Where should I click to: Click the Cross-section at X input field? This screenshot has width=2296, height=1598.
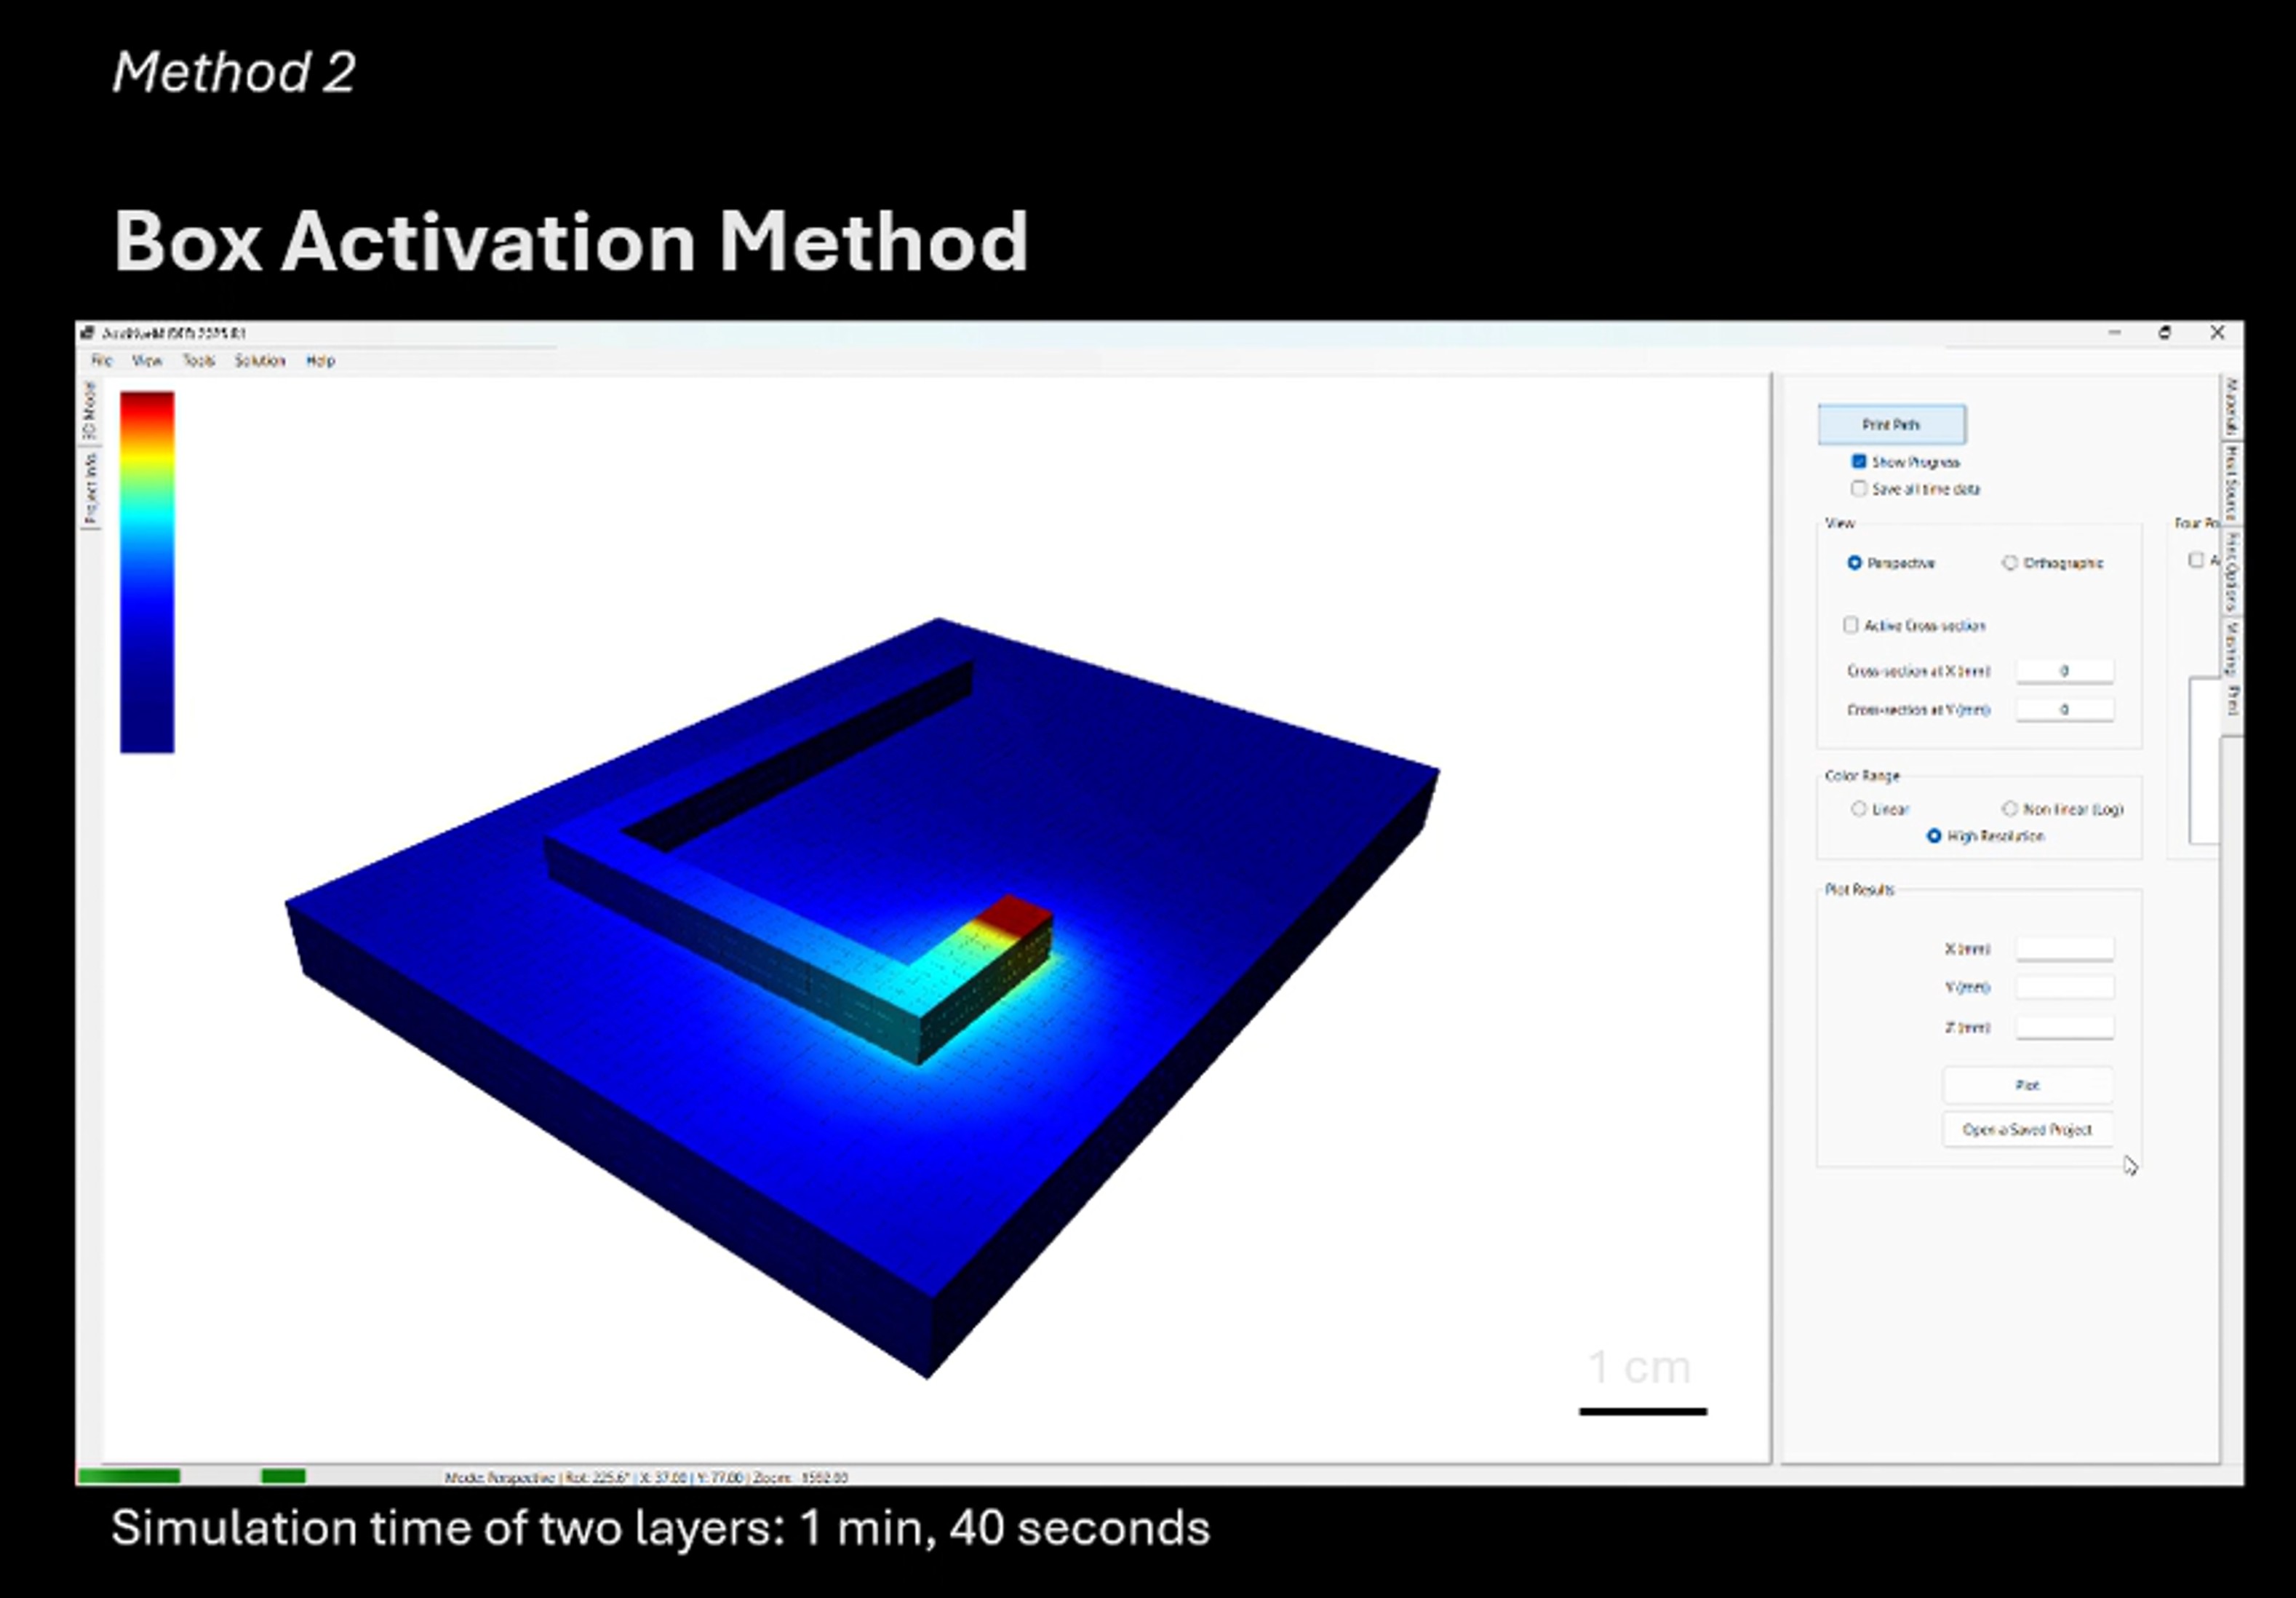(2064, 671)
